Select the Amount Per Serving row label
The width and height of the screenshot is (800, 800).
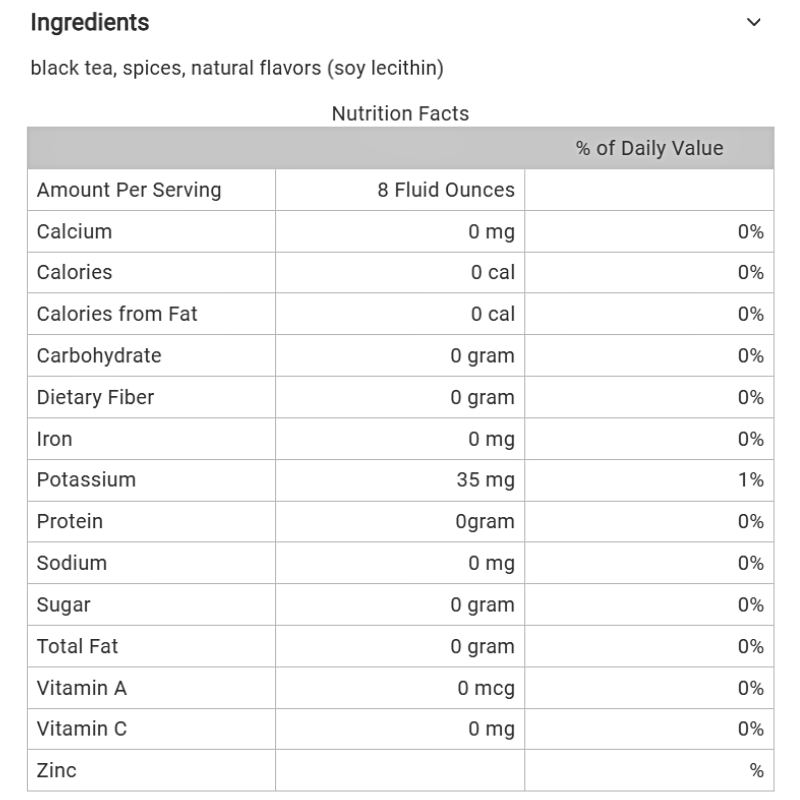click(x=129, y=190)
